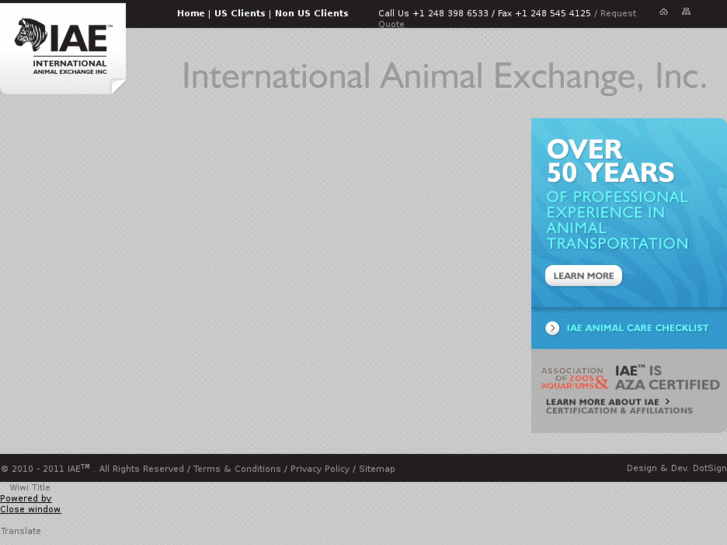Click the IAE is AZA Certified text

click(667, 378)
